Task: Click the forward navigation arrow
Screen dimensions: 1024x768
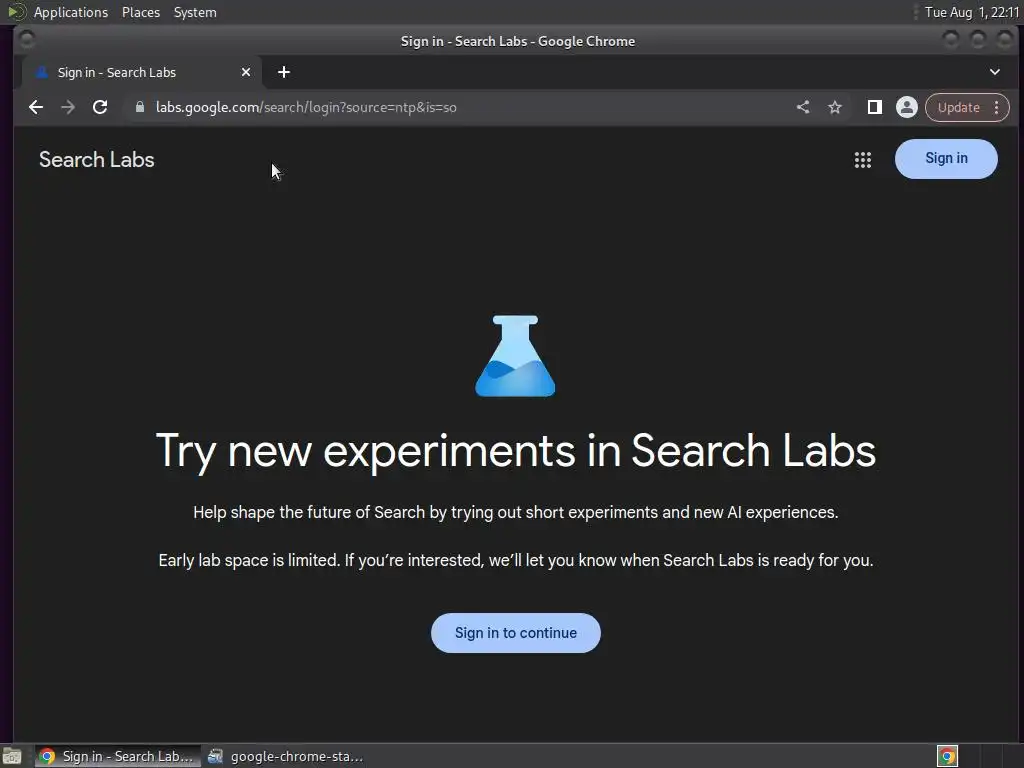Action: 68,107
